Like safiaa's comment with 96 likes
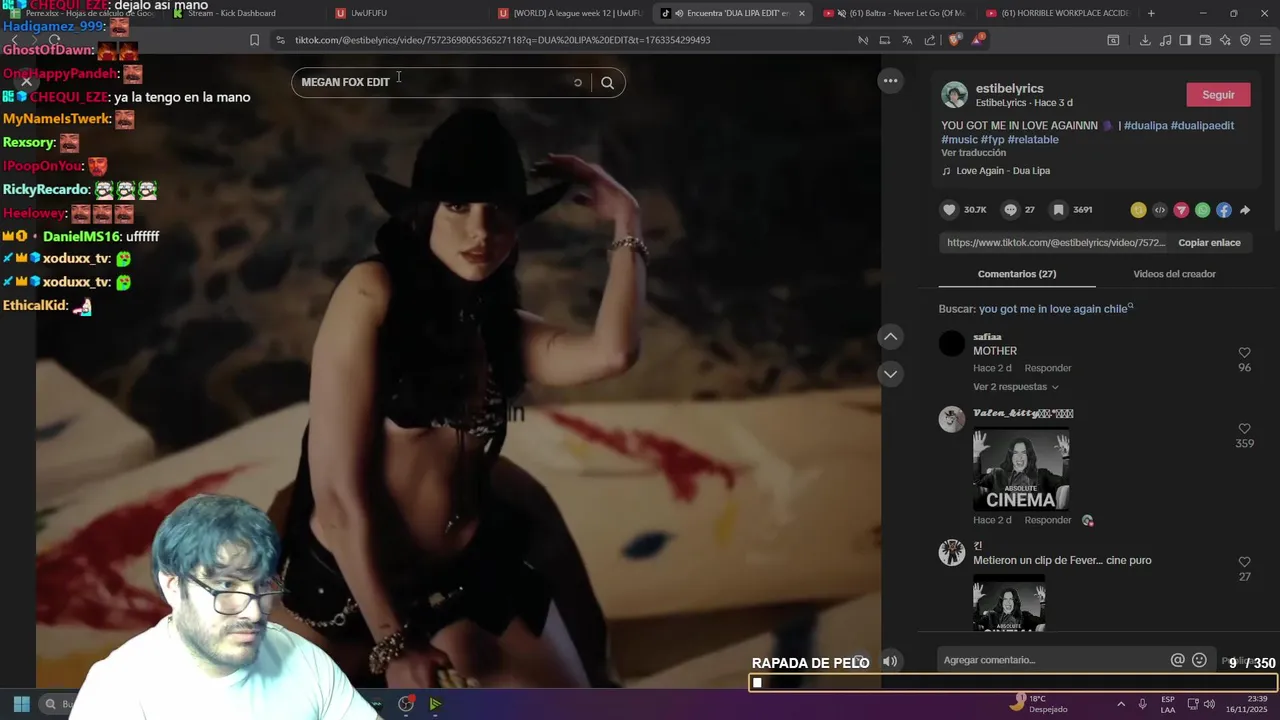1280x720 pixels. [1244, 353]
